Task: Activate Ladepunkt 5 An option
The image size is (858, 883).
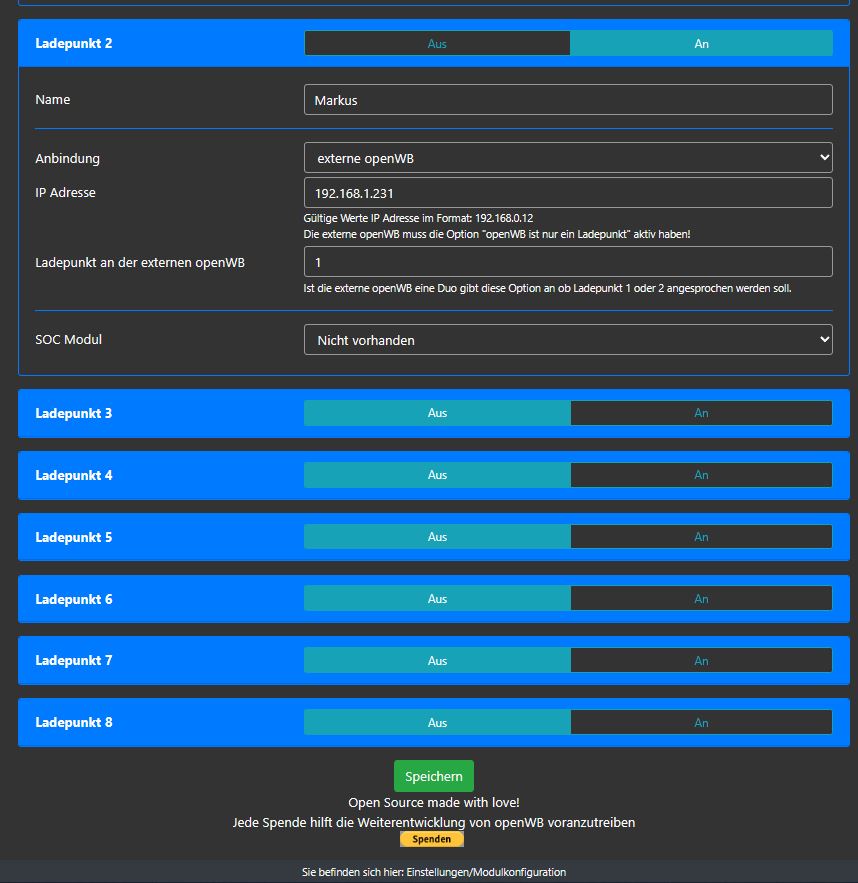Action: (701, 537)
